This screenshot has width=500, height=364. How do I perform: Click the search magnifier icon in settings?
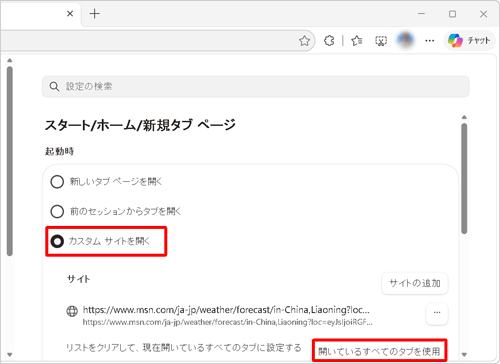coord(54,87)
